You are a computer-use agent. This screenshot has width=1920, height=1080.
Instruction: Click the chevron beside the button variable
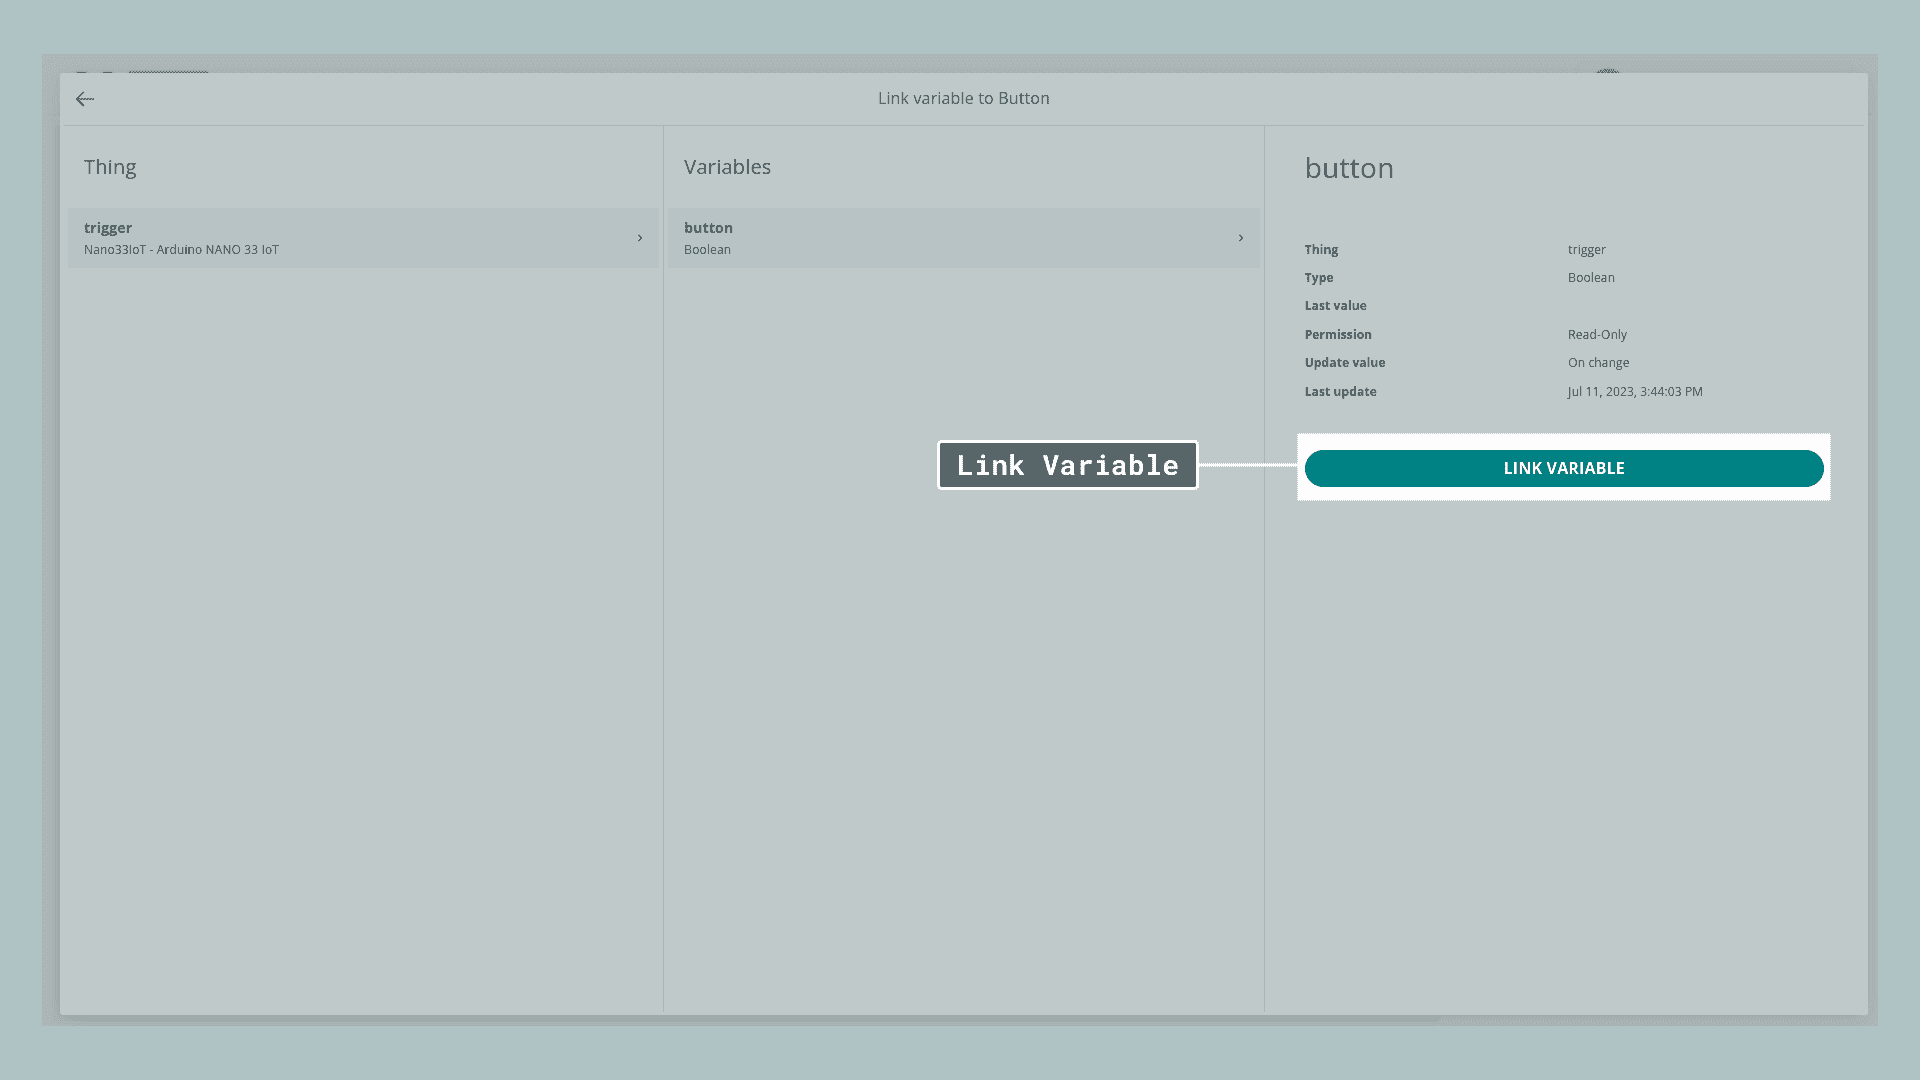tap(1240, 238)
